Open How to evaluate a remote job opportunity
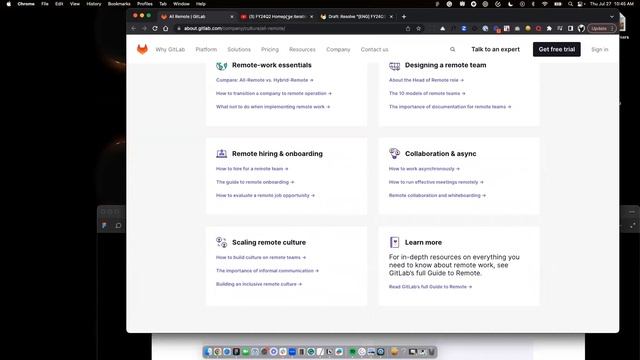Screen dimensions: 640x360 click(x=265, y=196)
